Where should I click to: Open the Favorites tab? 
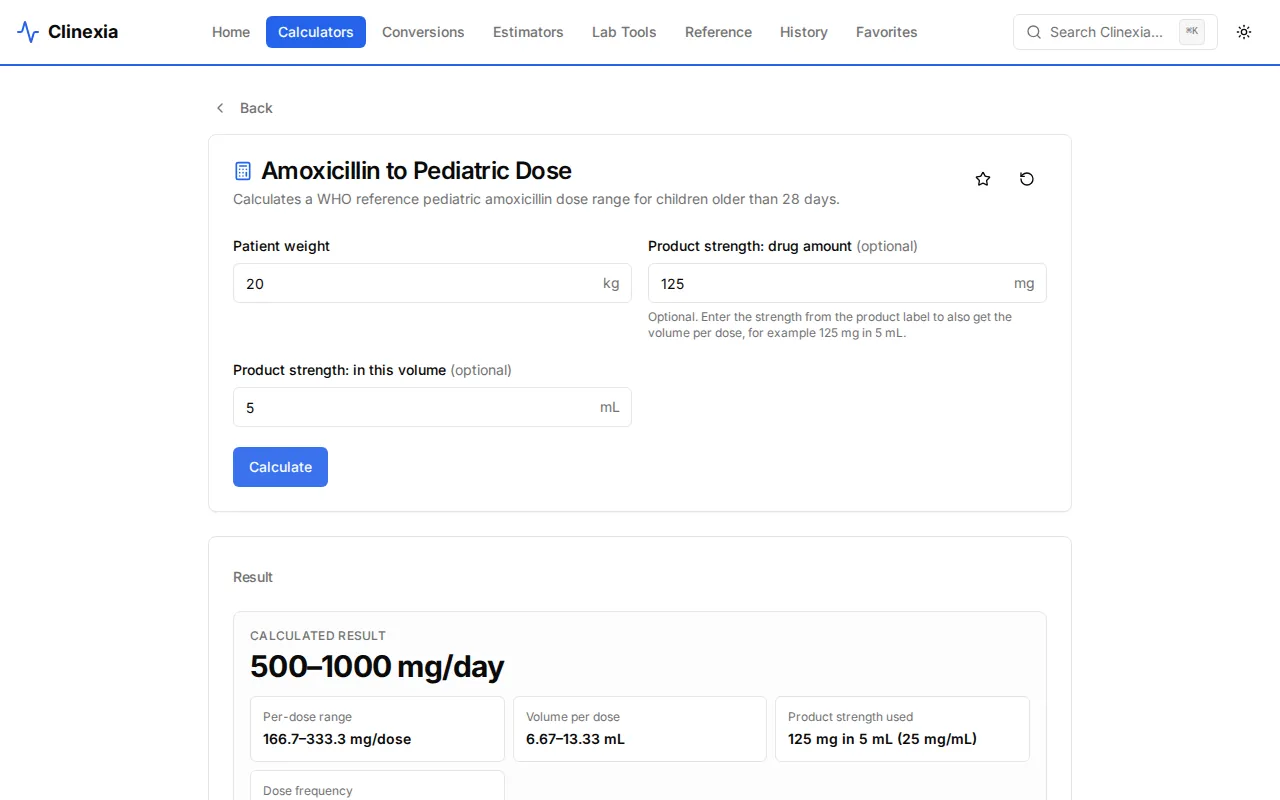(x=887, y=32)
